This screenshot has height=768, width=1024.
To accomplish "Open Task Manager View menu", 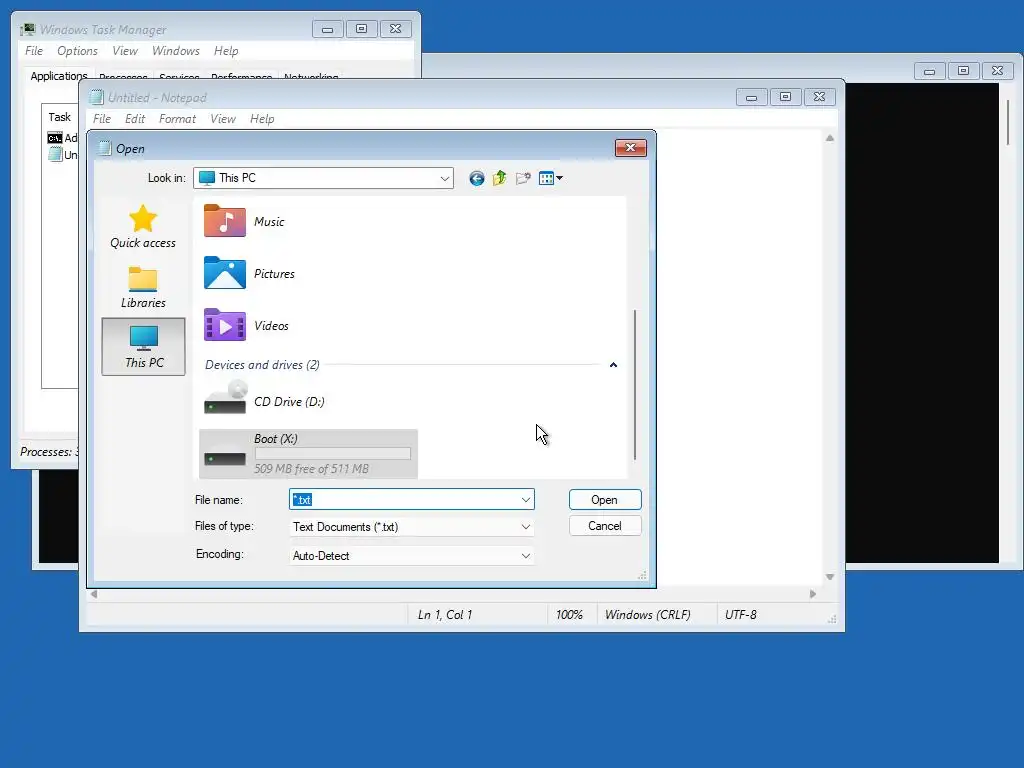I will tap(125, 51).
